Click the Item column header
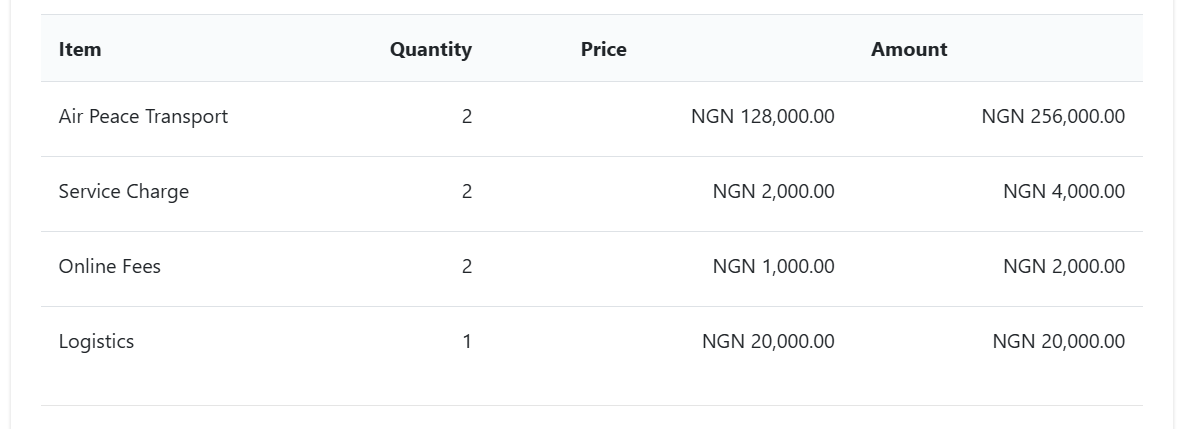The height and width of the screenshot is (429, 1189). (80, 49)
